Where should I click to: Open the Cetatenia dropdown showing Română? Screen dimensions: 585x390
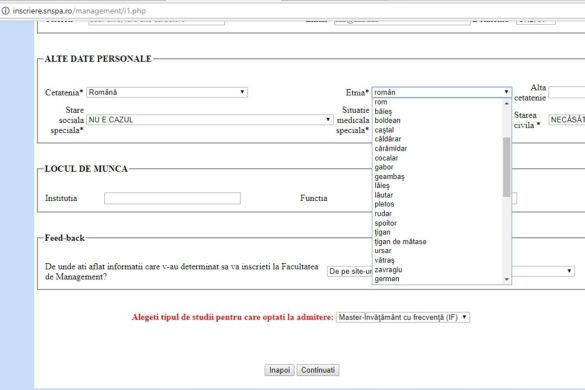[167, 92]
